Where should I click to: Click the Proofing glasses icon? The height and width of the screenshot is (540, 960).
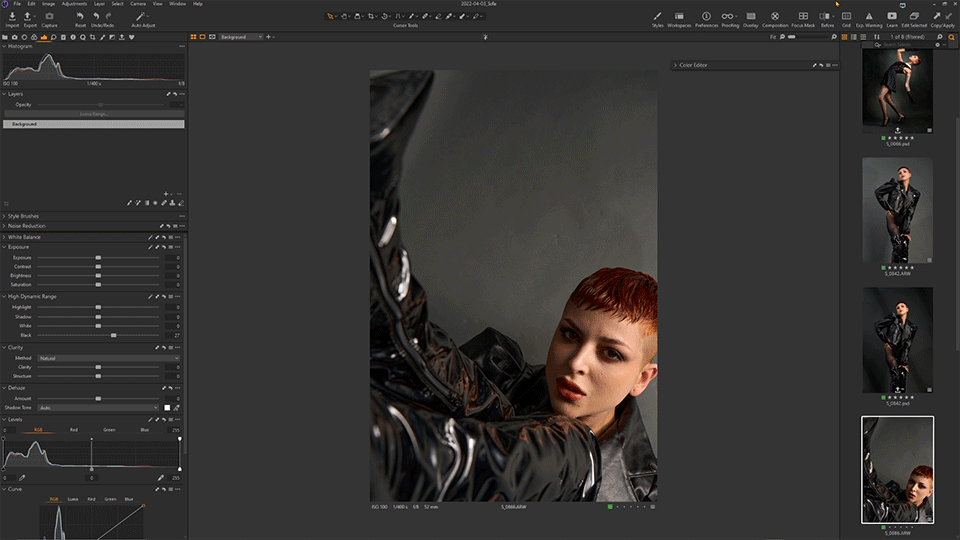[727, 16]
